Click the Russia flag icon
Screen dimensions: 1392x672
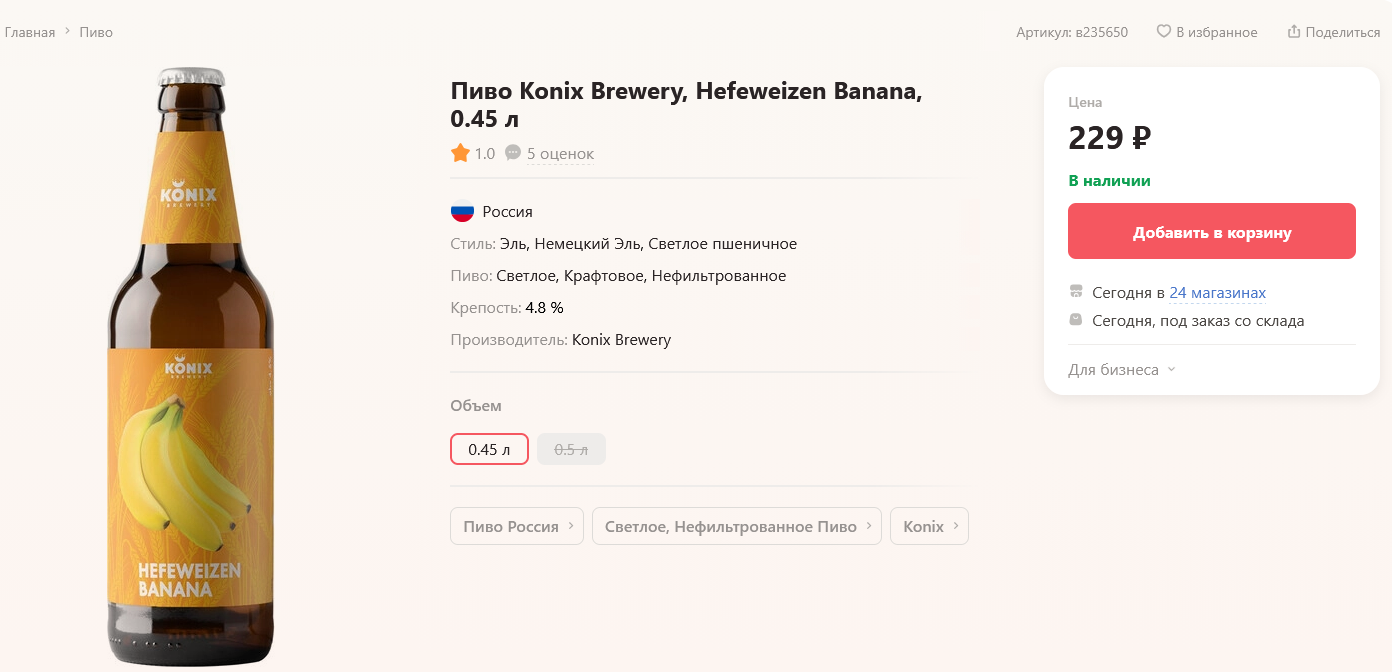pos(462,212)
